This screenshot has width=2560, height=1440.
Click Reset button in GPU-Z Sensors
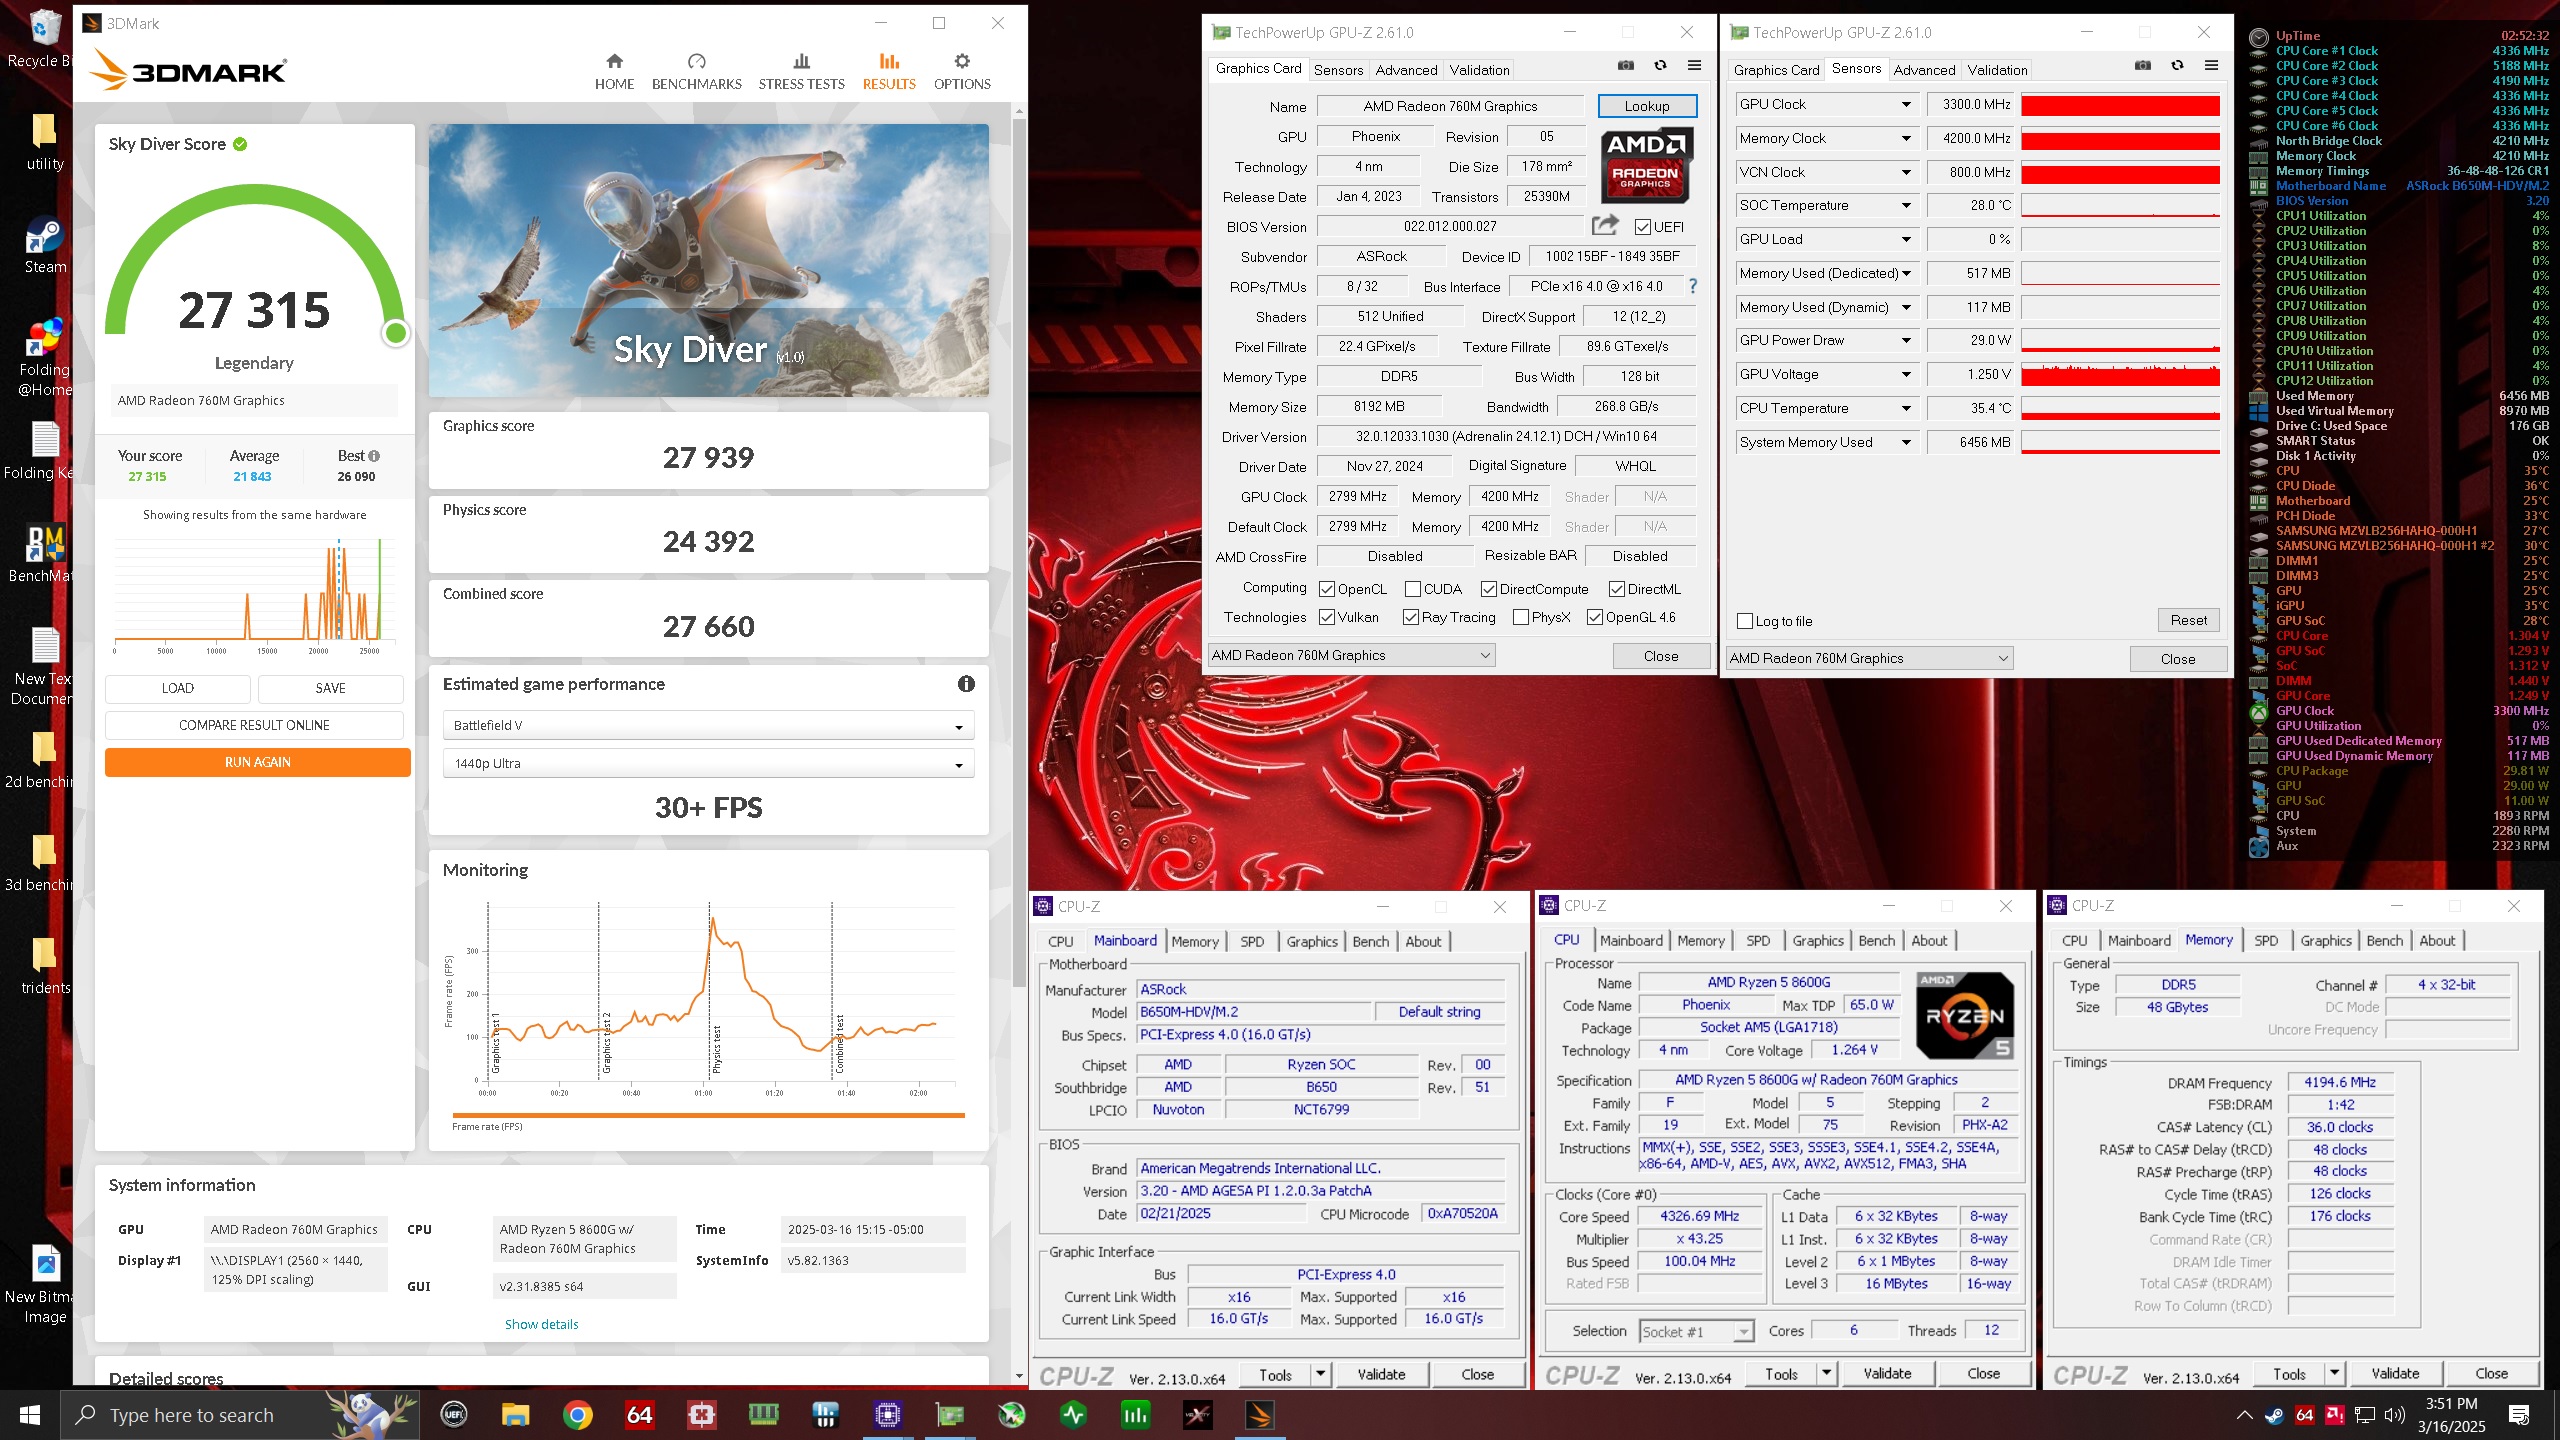click(2188, 620)
